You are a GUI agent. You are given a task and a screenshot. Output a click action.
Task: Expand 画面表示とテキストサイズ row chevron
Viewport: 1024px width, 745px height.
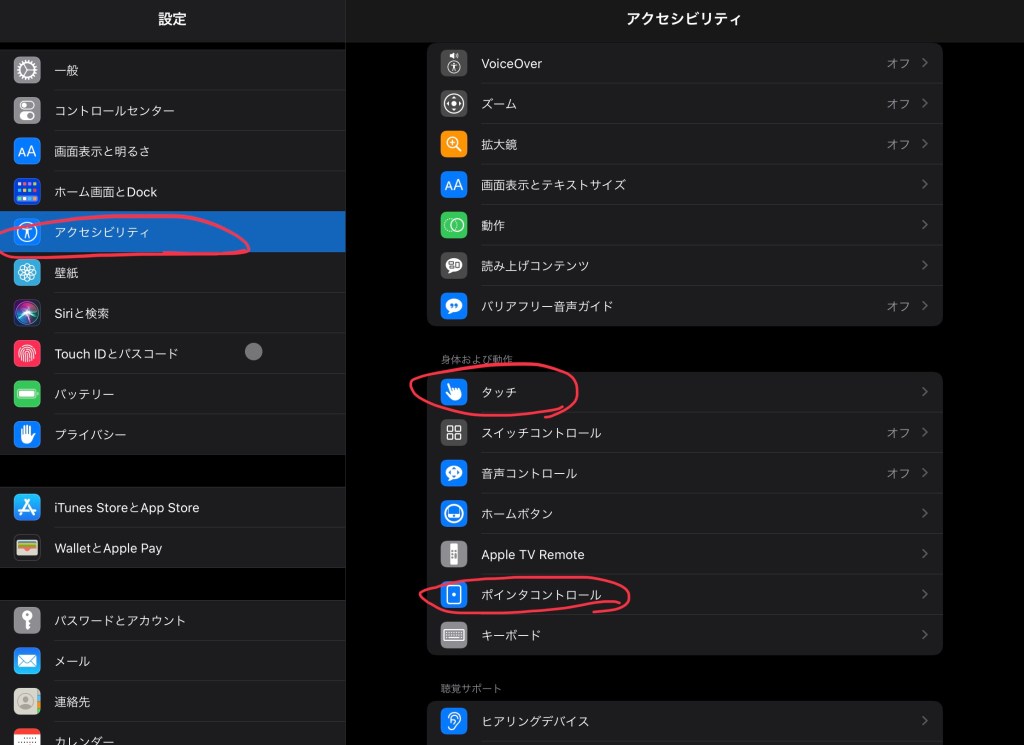click(x=925, y=185)
